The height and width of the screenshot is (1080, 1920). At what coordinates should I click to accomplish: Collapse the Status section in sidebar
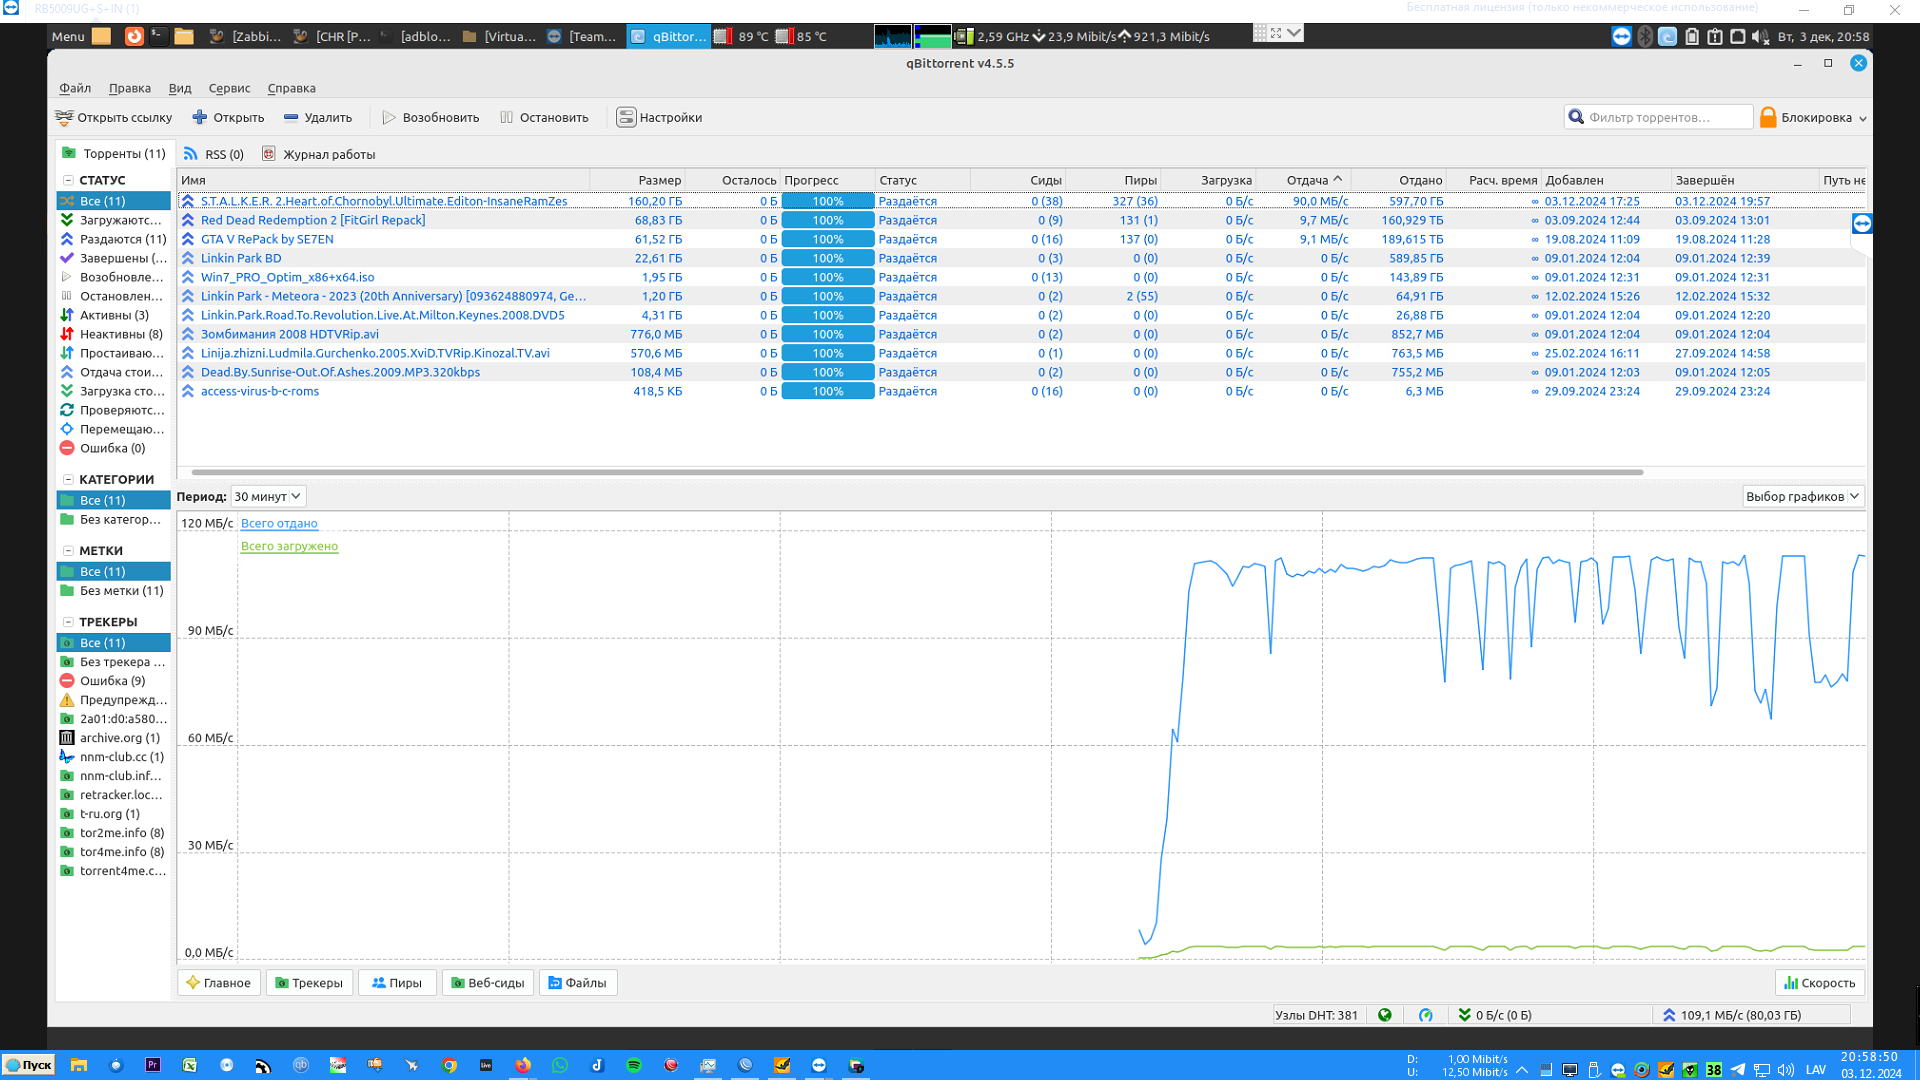pos(68,180)
